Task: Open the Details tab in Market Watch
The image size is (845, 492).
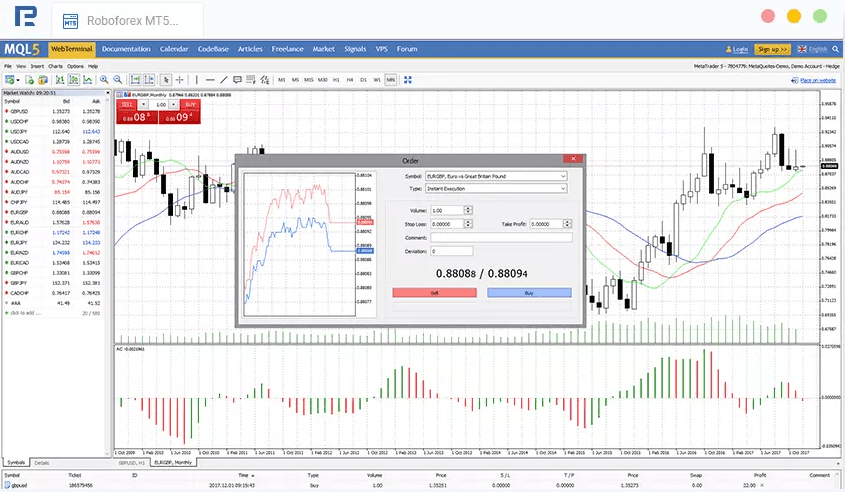Action: [x=41, y=463]
